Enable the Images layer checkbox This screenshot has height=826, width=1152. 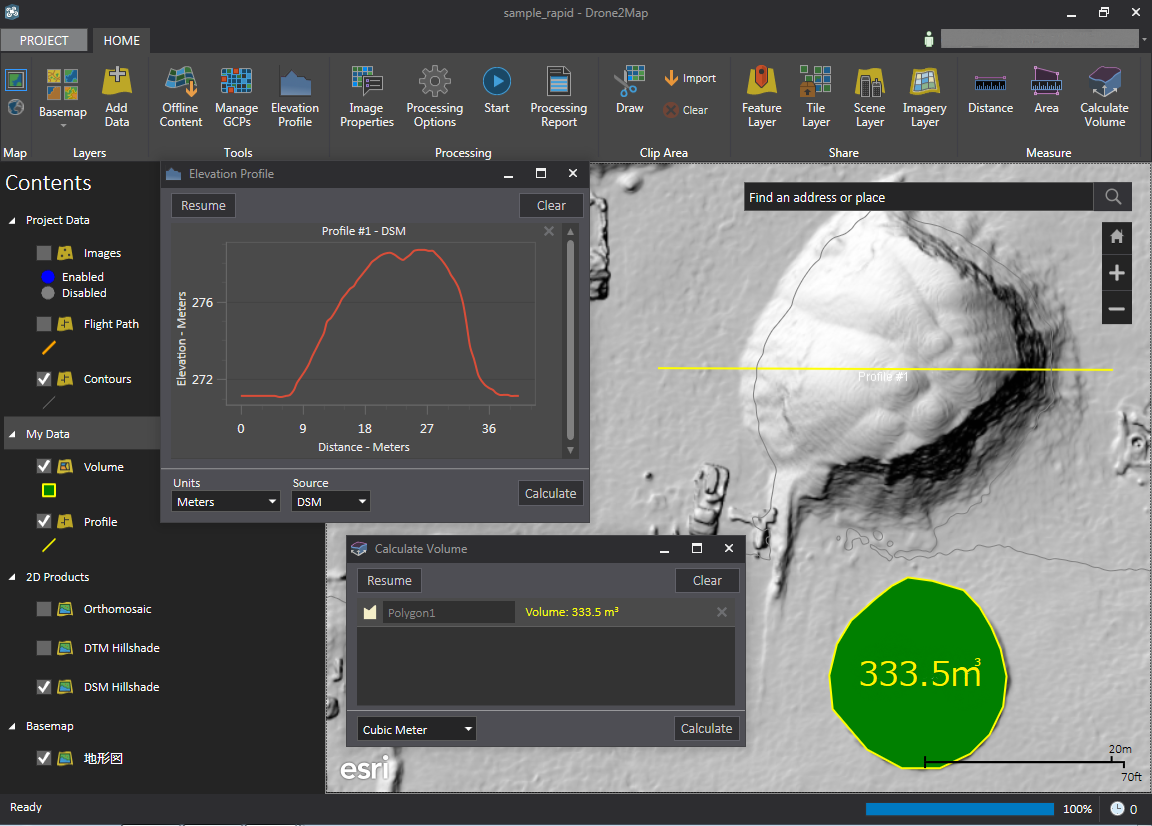44,253
